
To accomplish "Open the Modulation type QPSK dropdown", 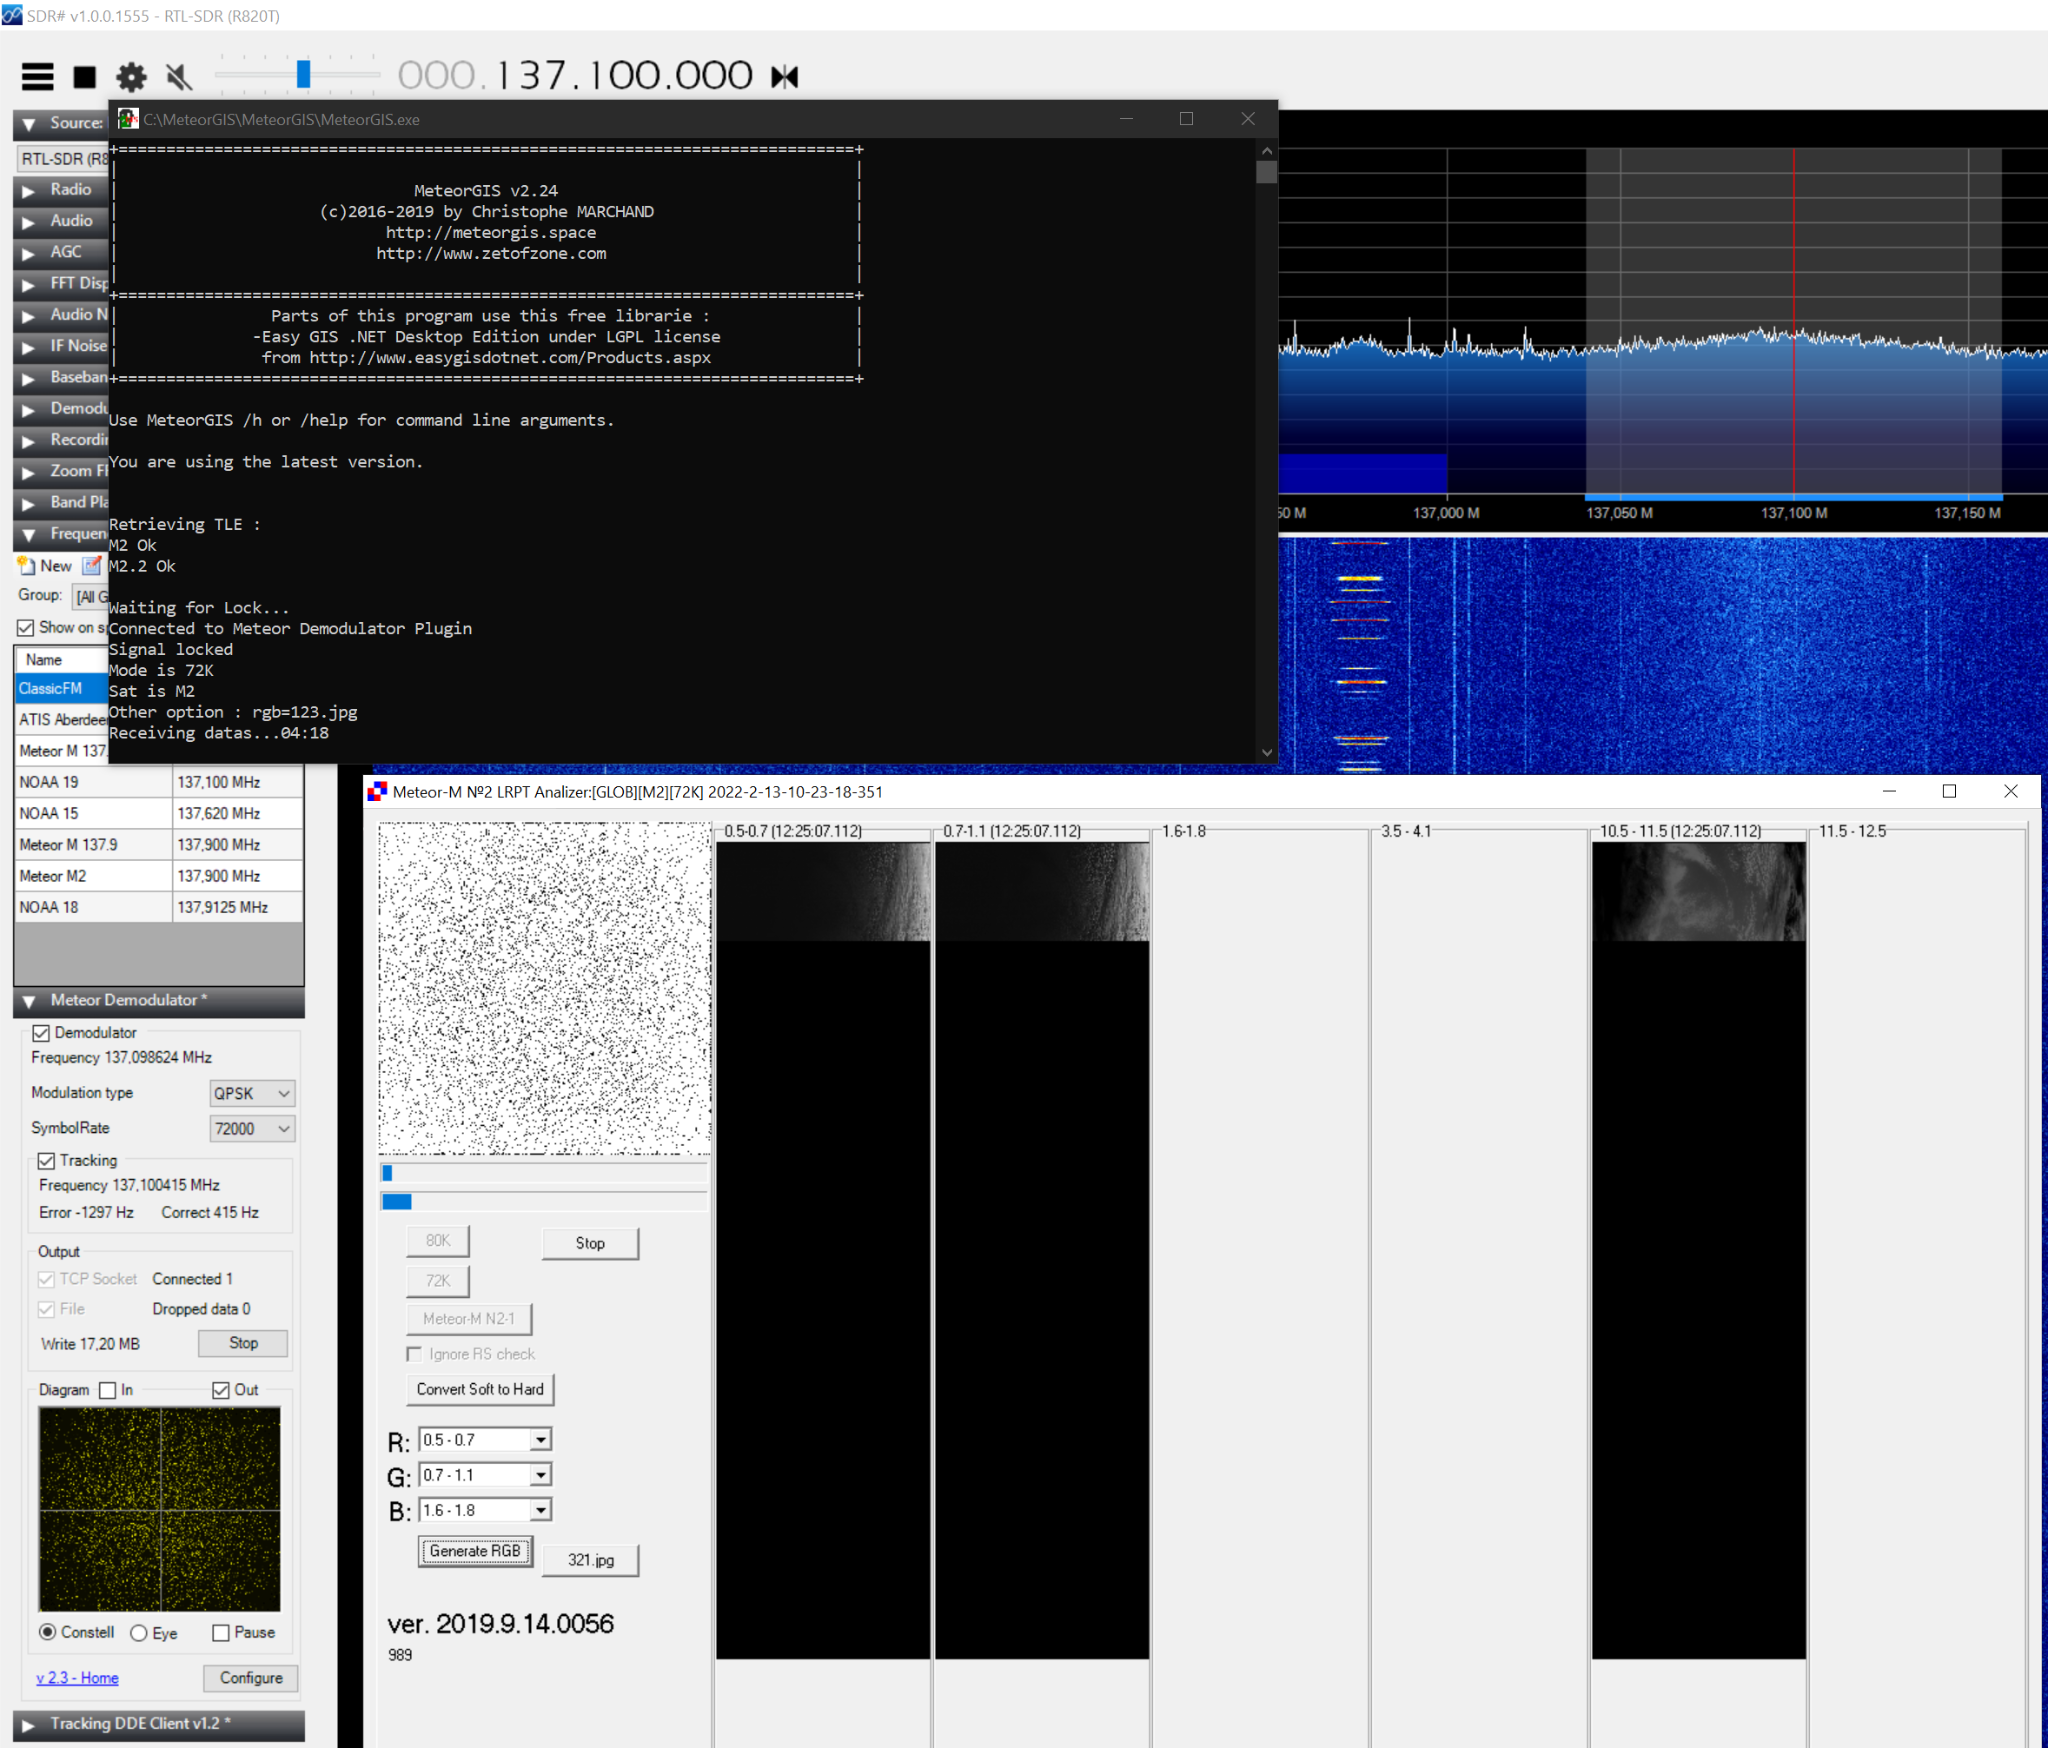I will [x=252, y=1093].
